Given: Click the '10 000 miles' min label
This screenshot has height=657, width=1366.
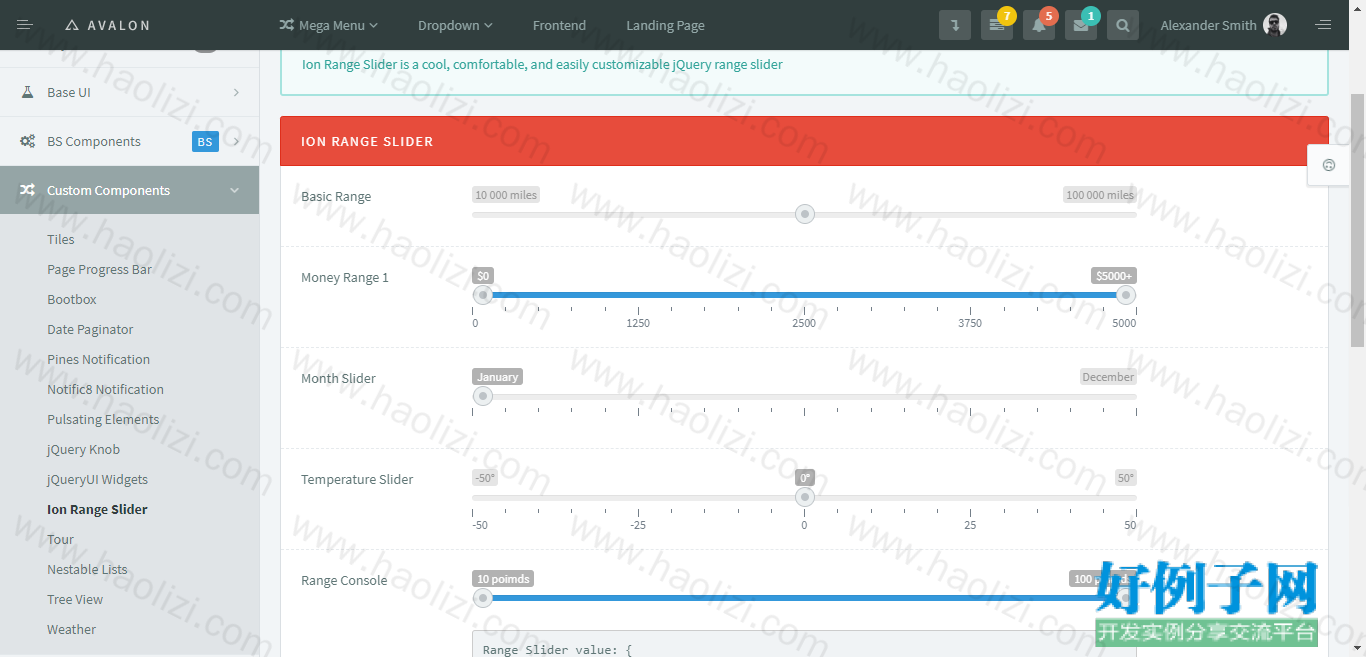Looking at the screenshot, I should click(x=506, y=195).
